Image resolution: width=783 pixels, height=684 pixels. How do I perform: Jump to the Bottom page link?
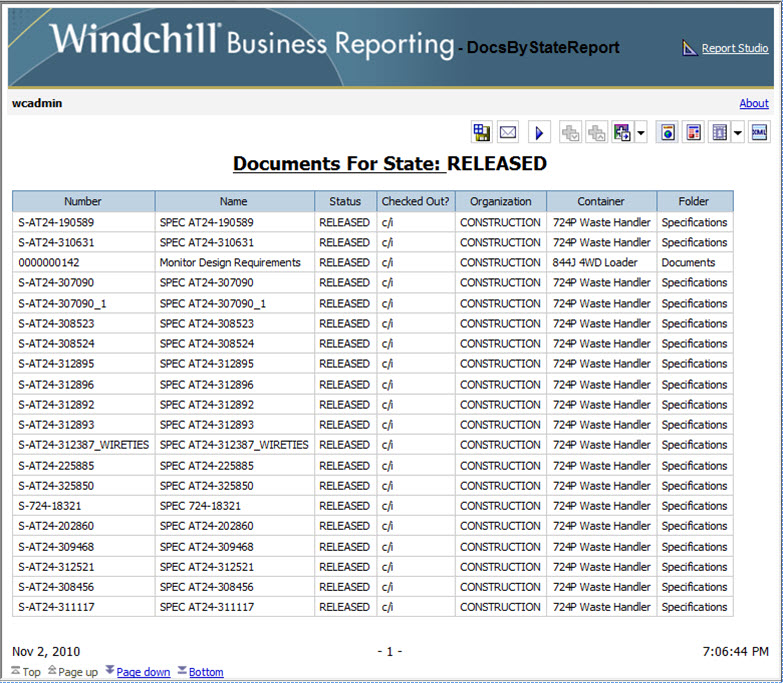(x=206, y=672)
